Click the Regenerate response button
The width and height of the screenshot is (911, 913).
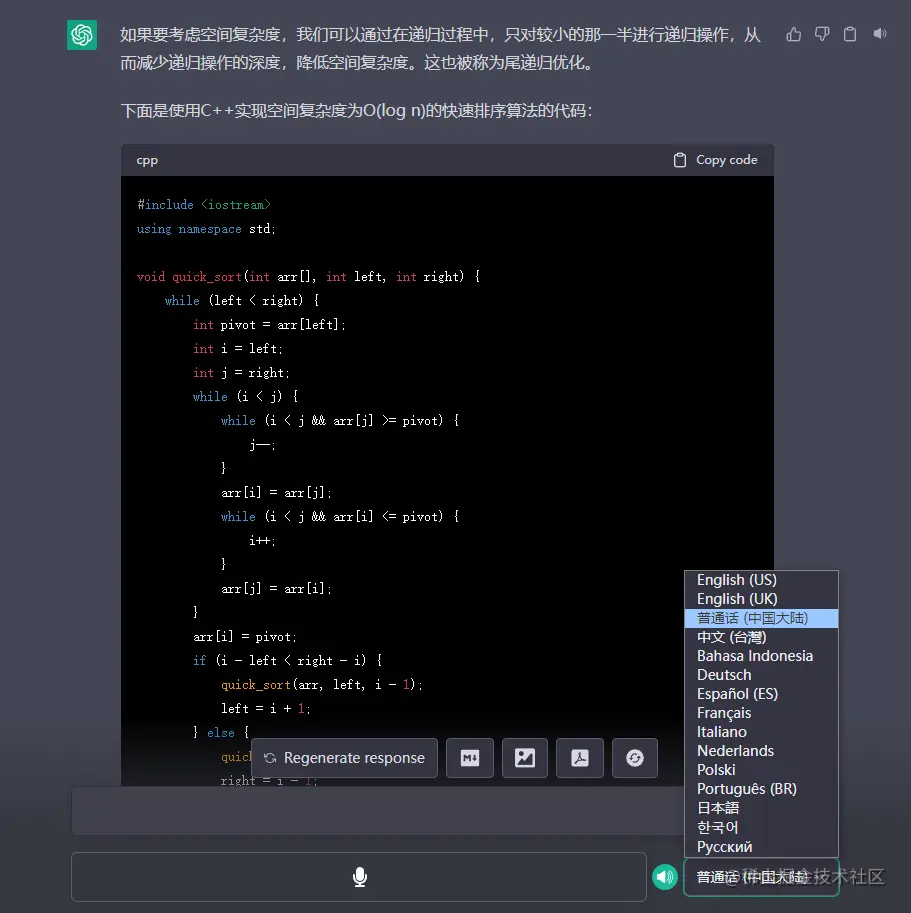(x=345, y=758)
